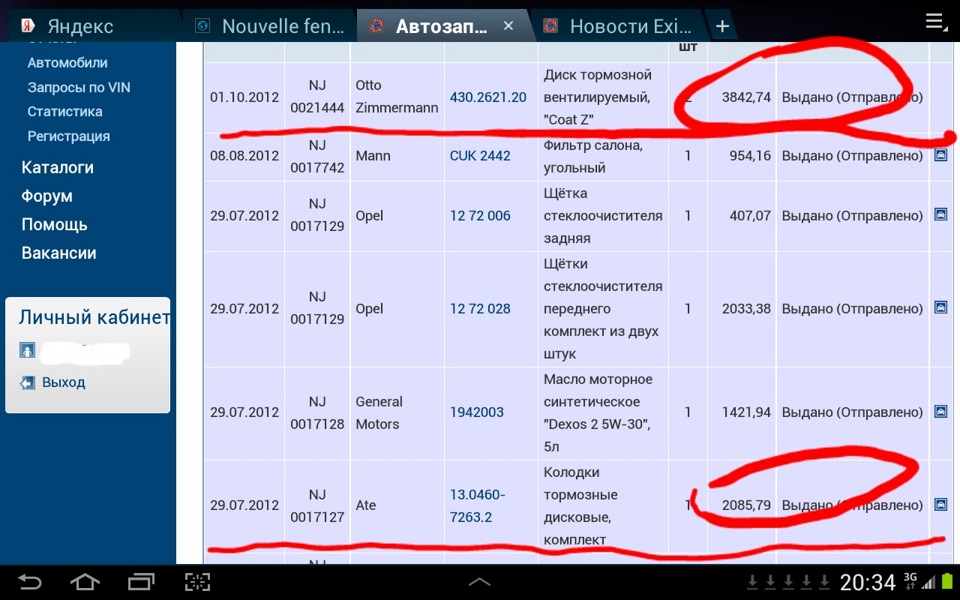Open the Статистика sidebar link

(64, 111)
